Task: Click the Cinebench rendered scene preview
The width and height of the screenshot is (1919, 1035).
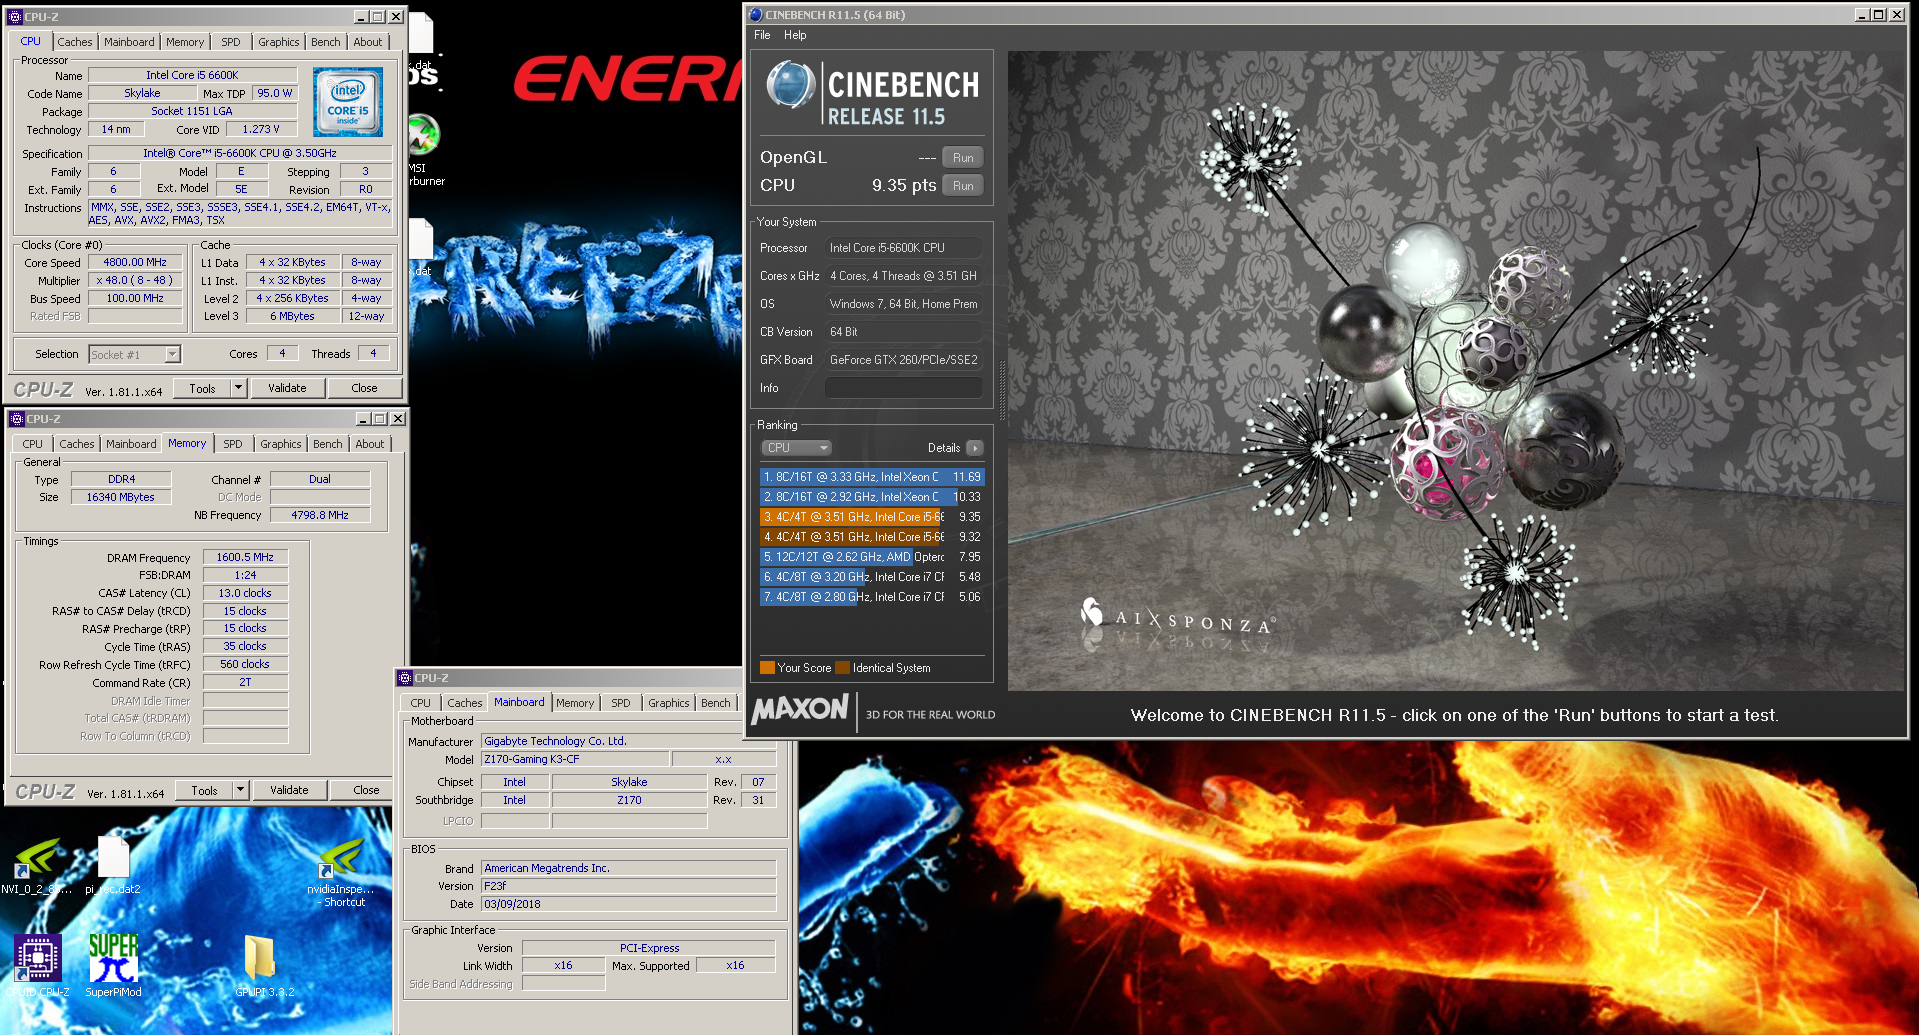Action: click(x=1456, y=370)
